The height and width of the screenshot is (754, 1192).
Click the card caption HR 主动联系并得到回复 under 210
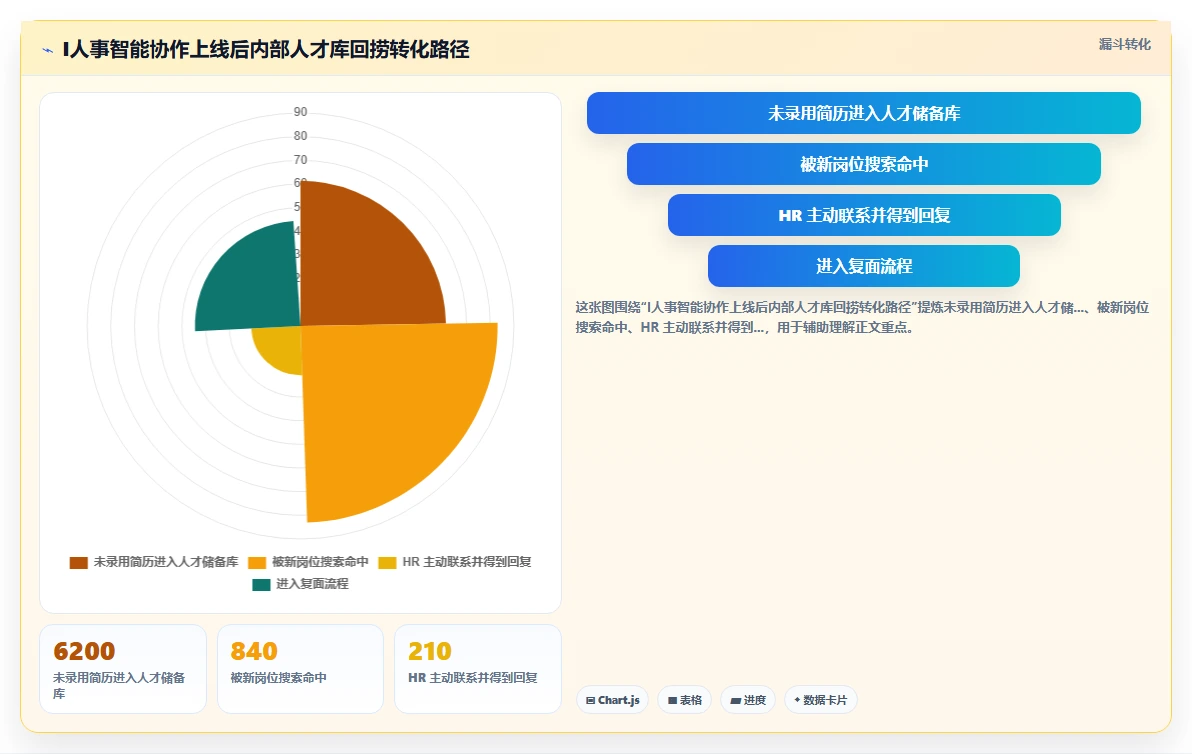(473, 678)
